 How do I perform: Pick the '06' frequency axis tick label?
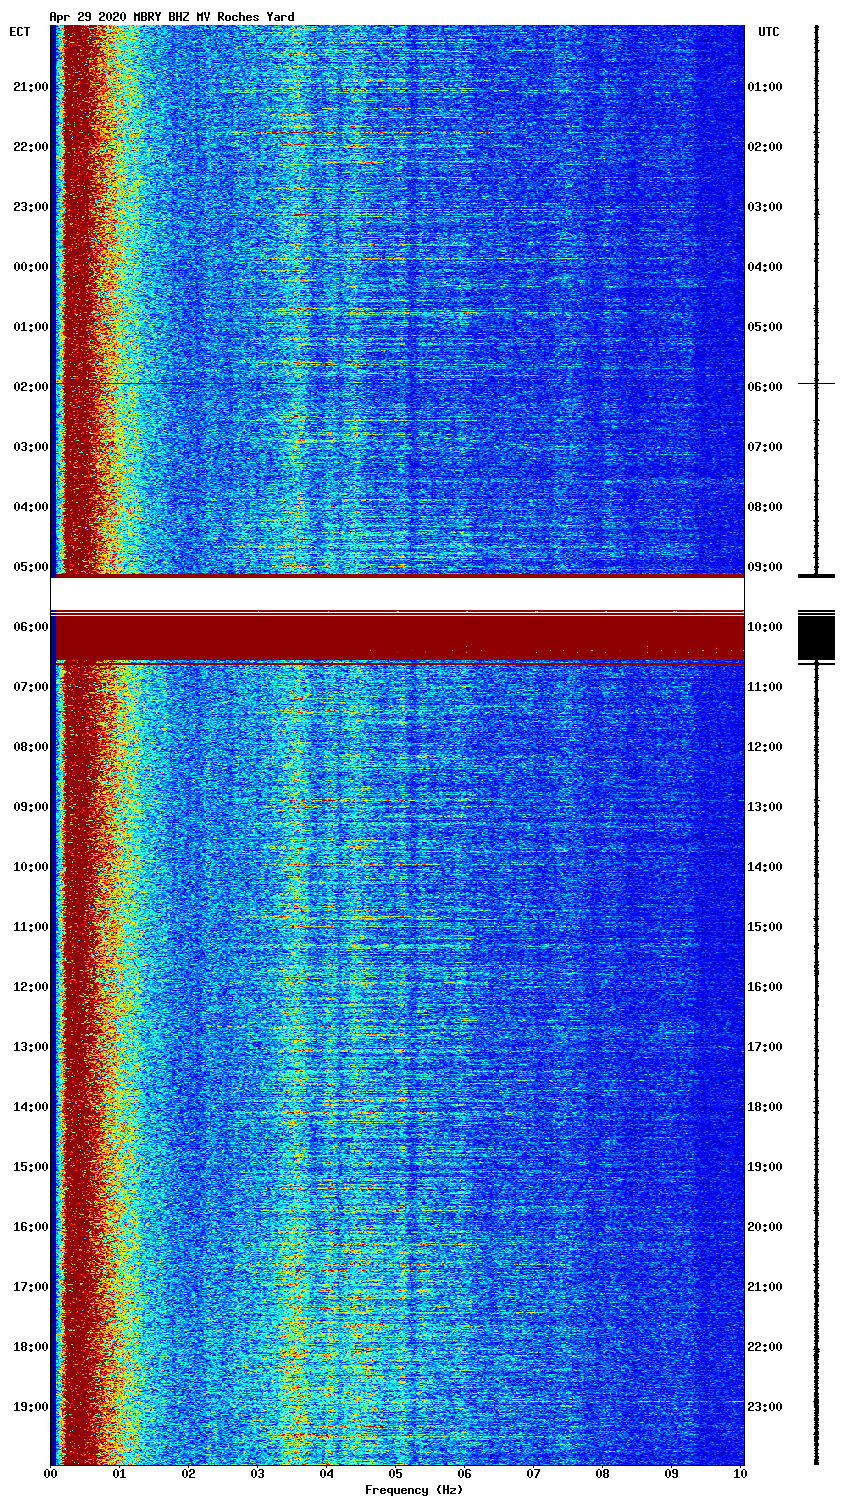(x=465, y=1474)
